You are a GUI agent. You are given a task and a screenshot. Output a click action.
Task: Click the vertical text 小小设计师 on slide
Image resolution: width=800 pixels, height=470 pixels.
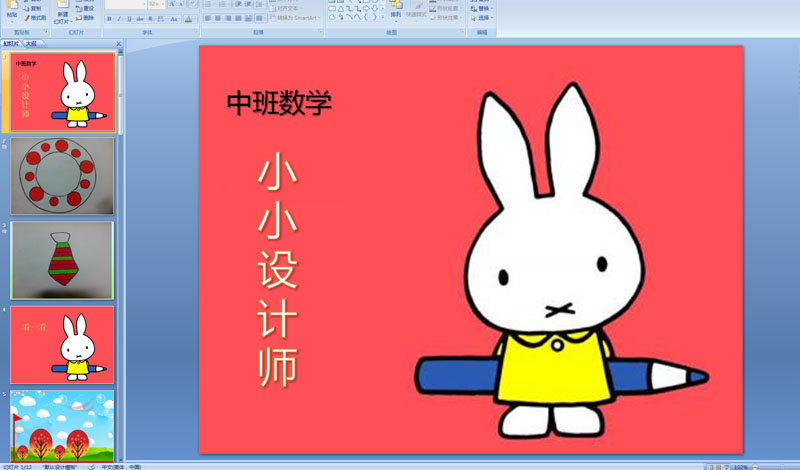tap(278, 269)
